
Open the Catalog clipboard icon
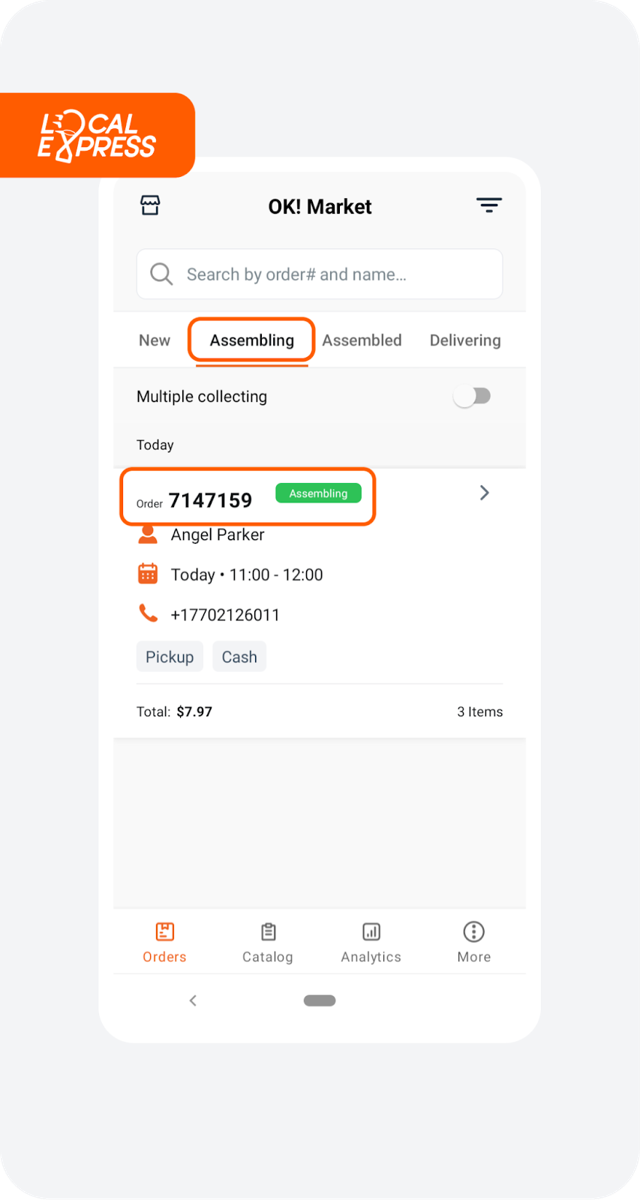click(268, 932)
